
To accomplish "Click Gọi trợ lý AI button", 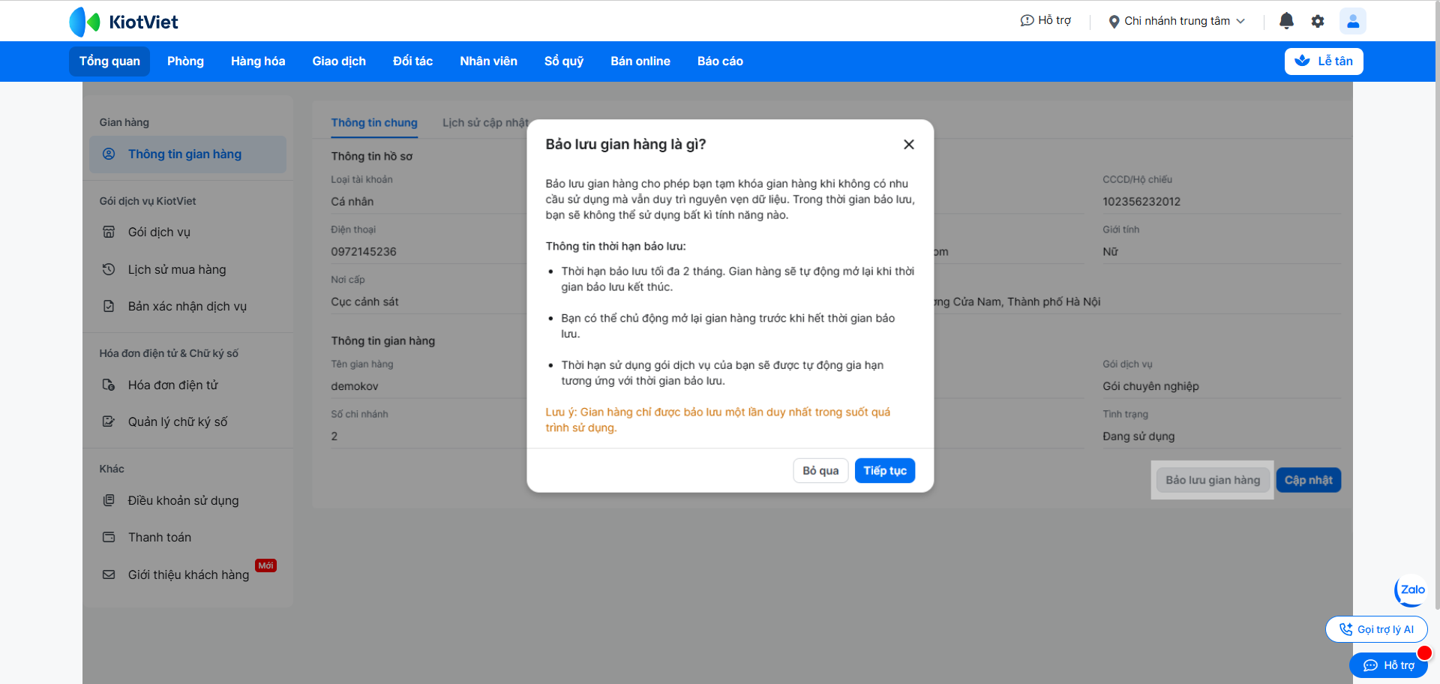I will click(x=1376, y=629).
